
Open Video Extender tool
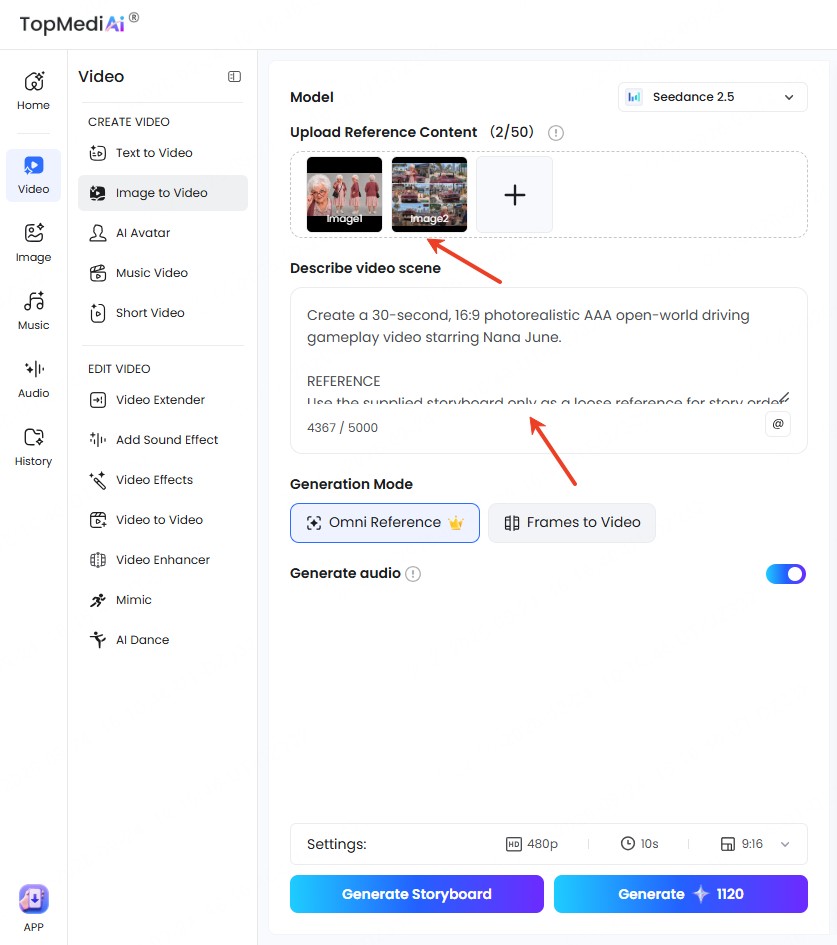(162, 400)
